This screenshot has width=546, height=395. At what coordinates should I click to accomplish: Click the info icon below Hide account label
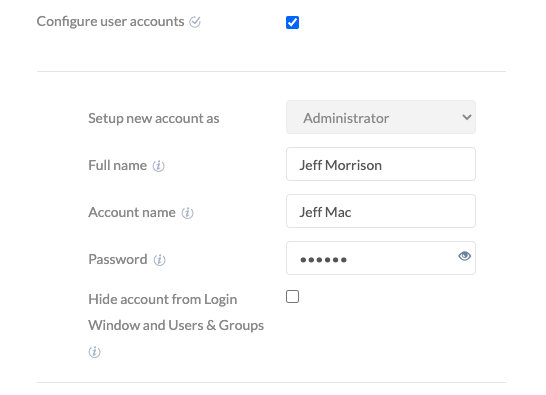pos(94,352)
